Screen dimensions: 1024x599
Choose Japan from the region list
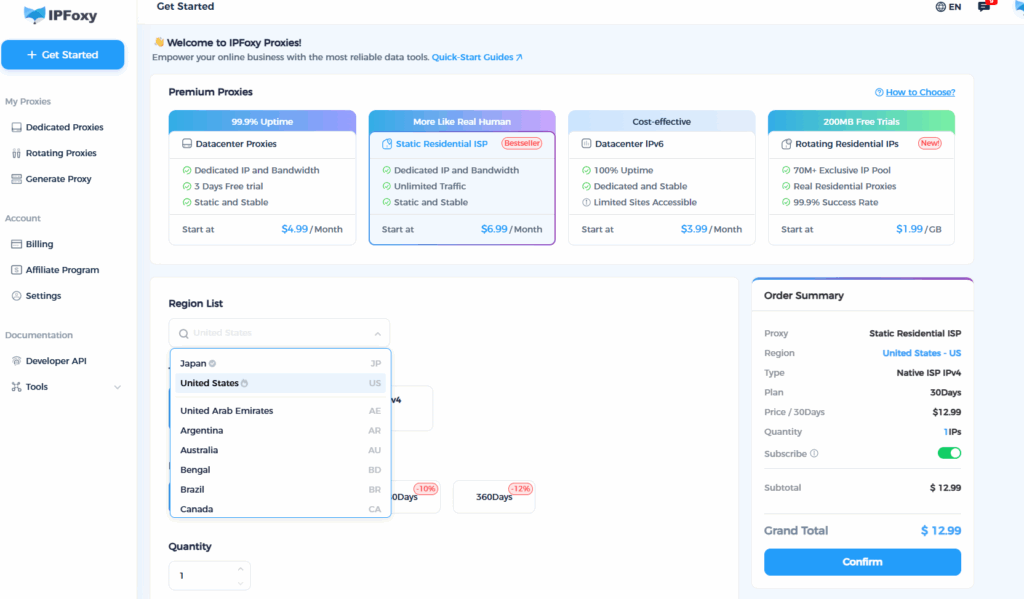(x=193, y=364)
